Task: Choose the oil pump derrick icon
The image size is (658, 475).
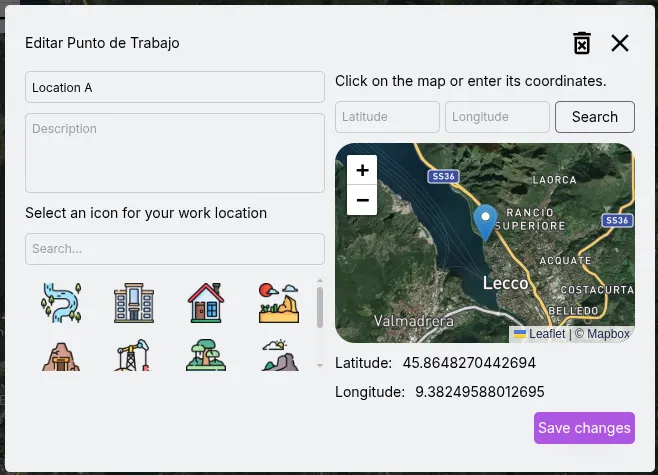Action: click(134, 355)
